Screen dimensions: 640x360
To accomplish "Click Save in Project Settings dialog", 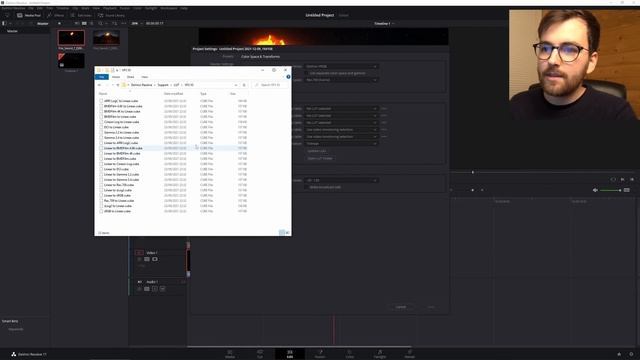I will (x=431, y=307).
